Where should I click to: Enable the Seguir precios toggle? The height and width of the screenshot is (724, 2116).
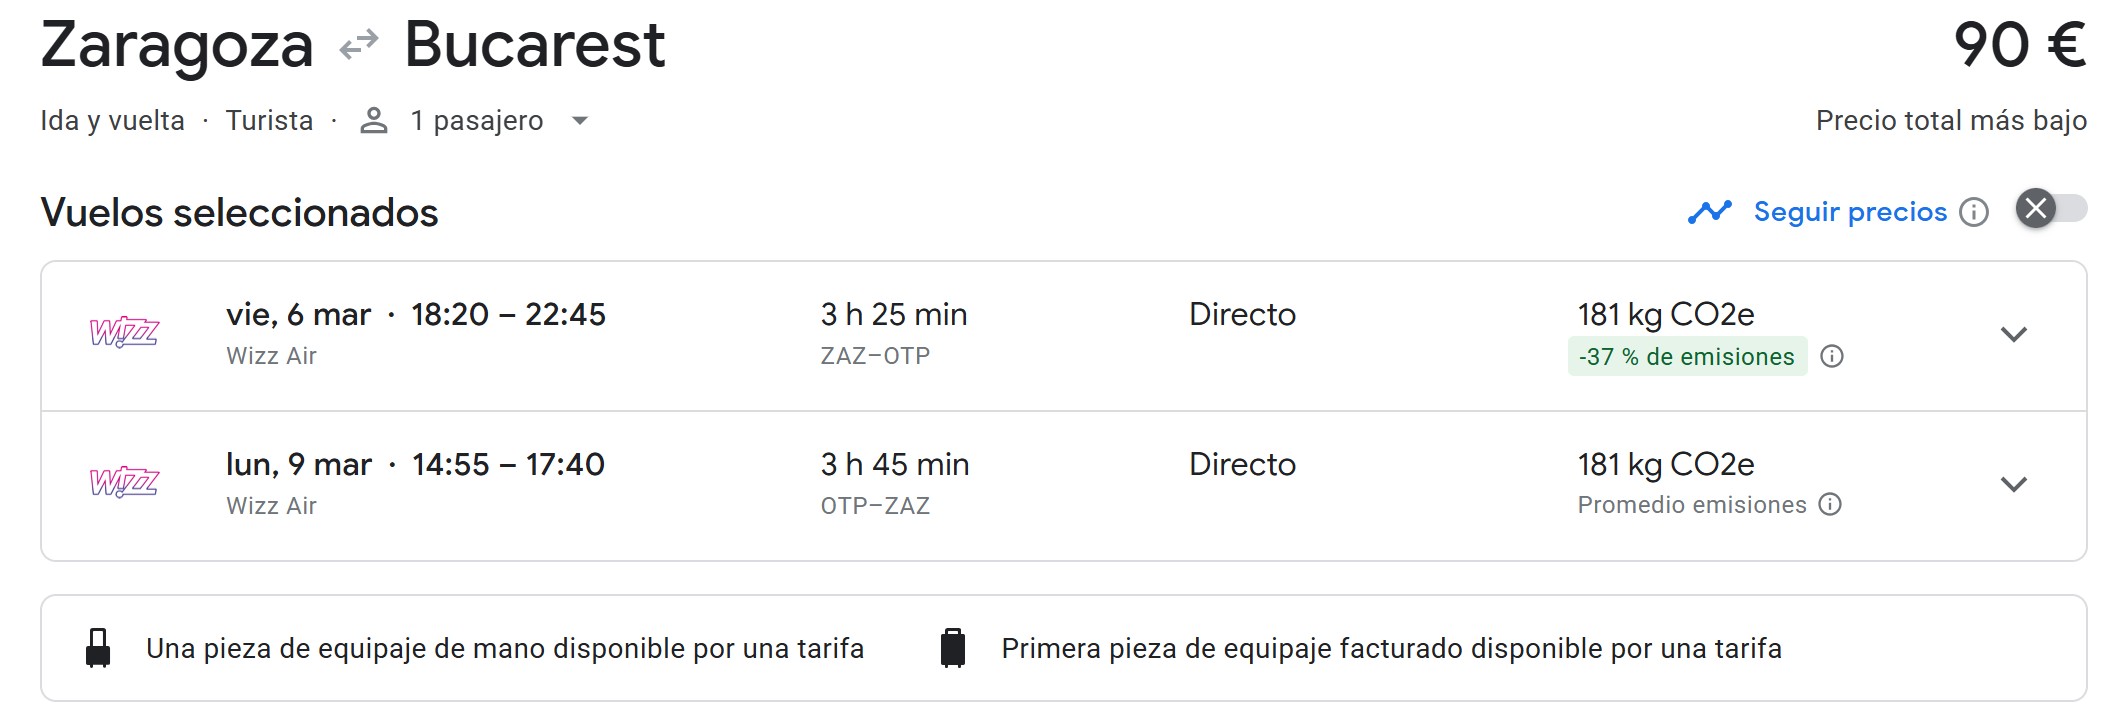click(x=2050, y=209)
